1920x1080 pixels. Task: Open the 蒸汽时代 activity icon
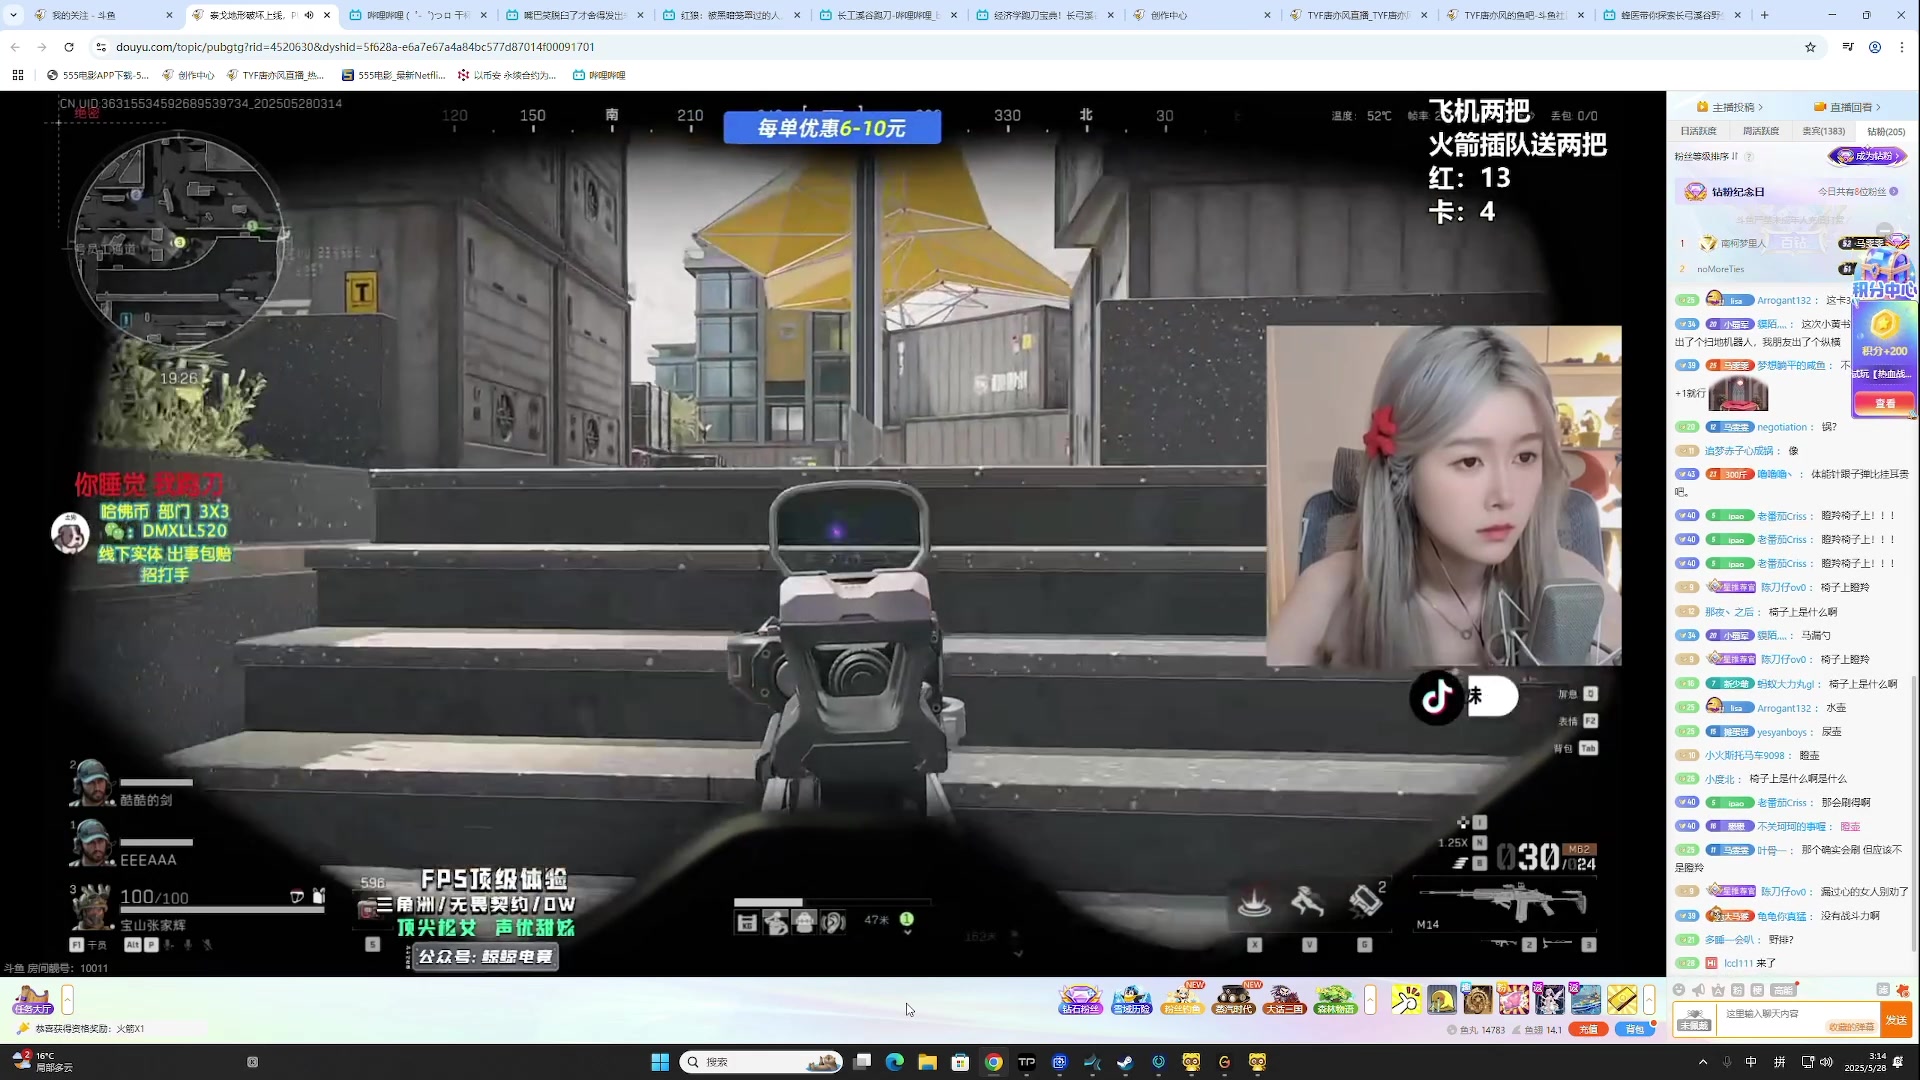(x=1233, y=999)
